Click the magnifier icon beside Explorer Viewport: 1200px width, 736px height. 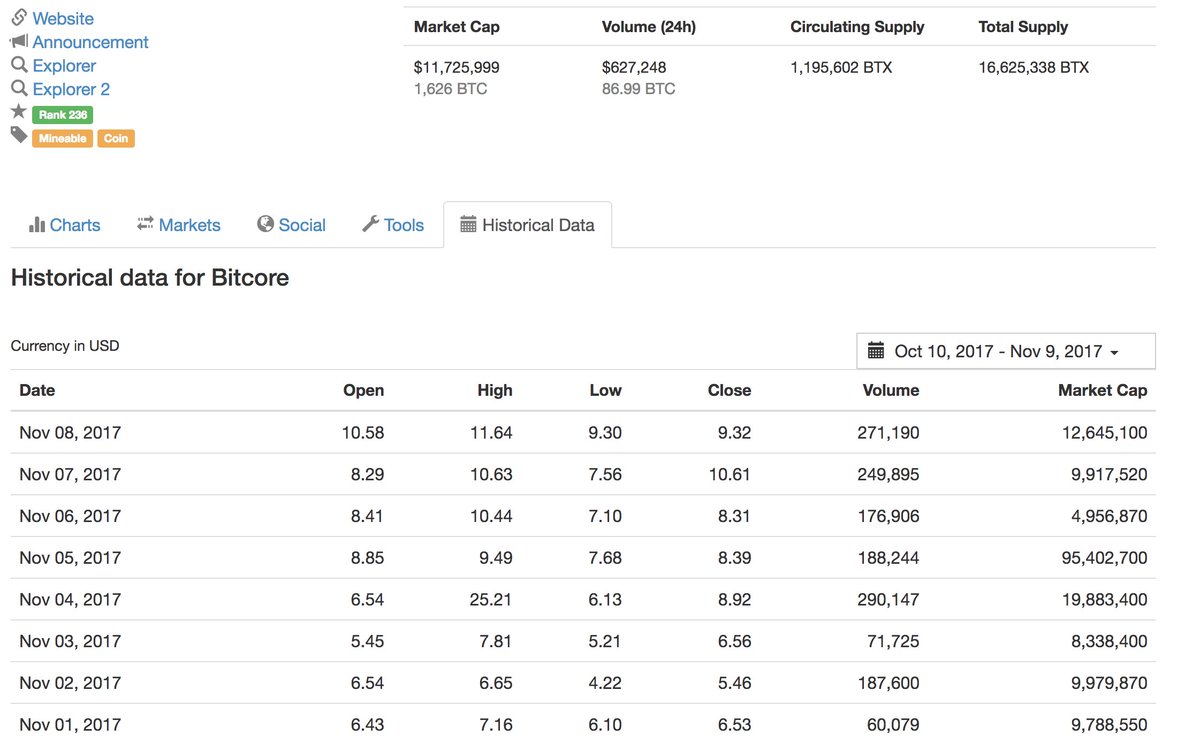point(19,65)
